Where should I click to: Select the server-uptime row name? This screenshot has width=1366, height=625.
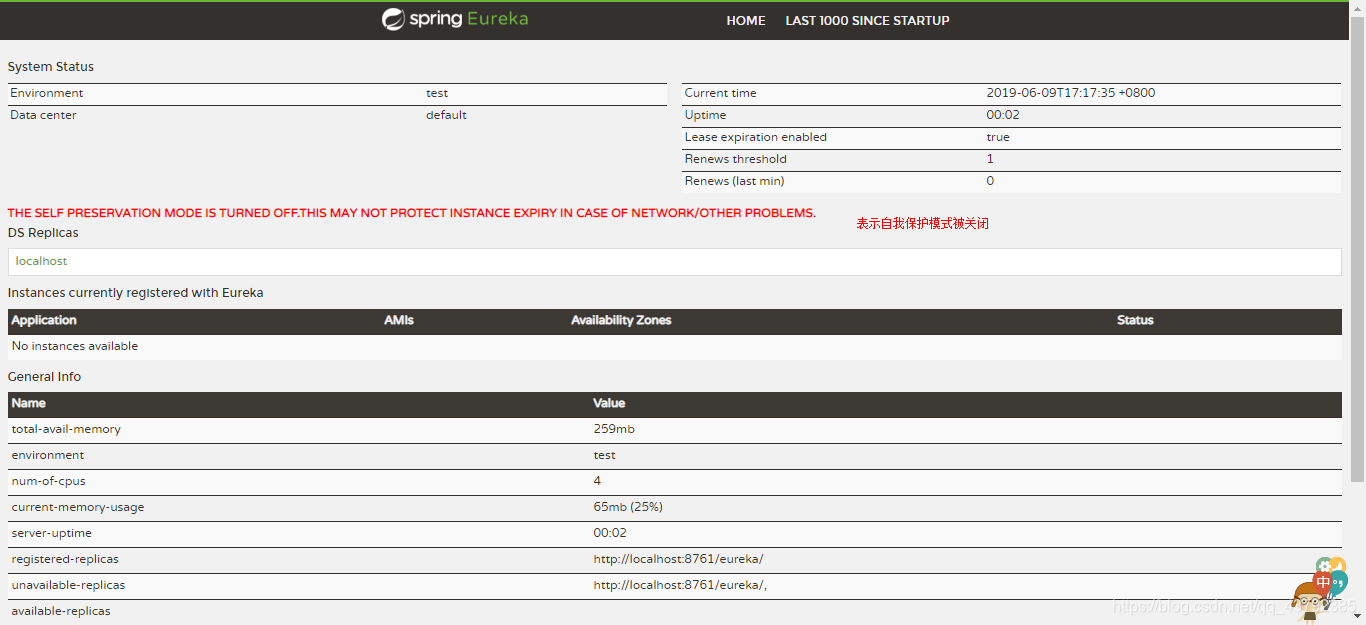pos(50,533)
